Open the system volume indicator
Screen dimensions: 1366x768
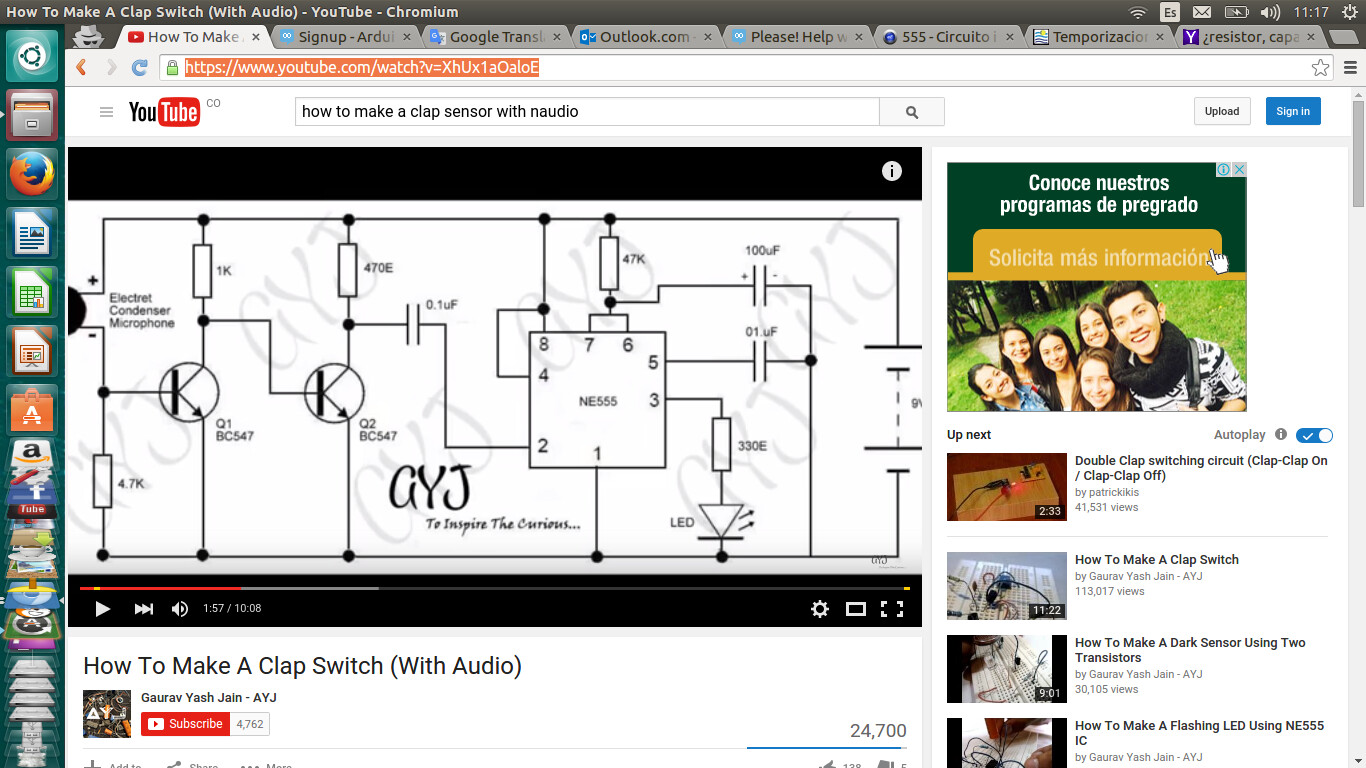[1270, 12]
